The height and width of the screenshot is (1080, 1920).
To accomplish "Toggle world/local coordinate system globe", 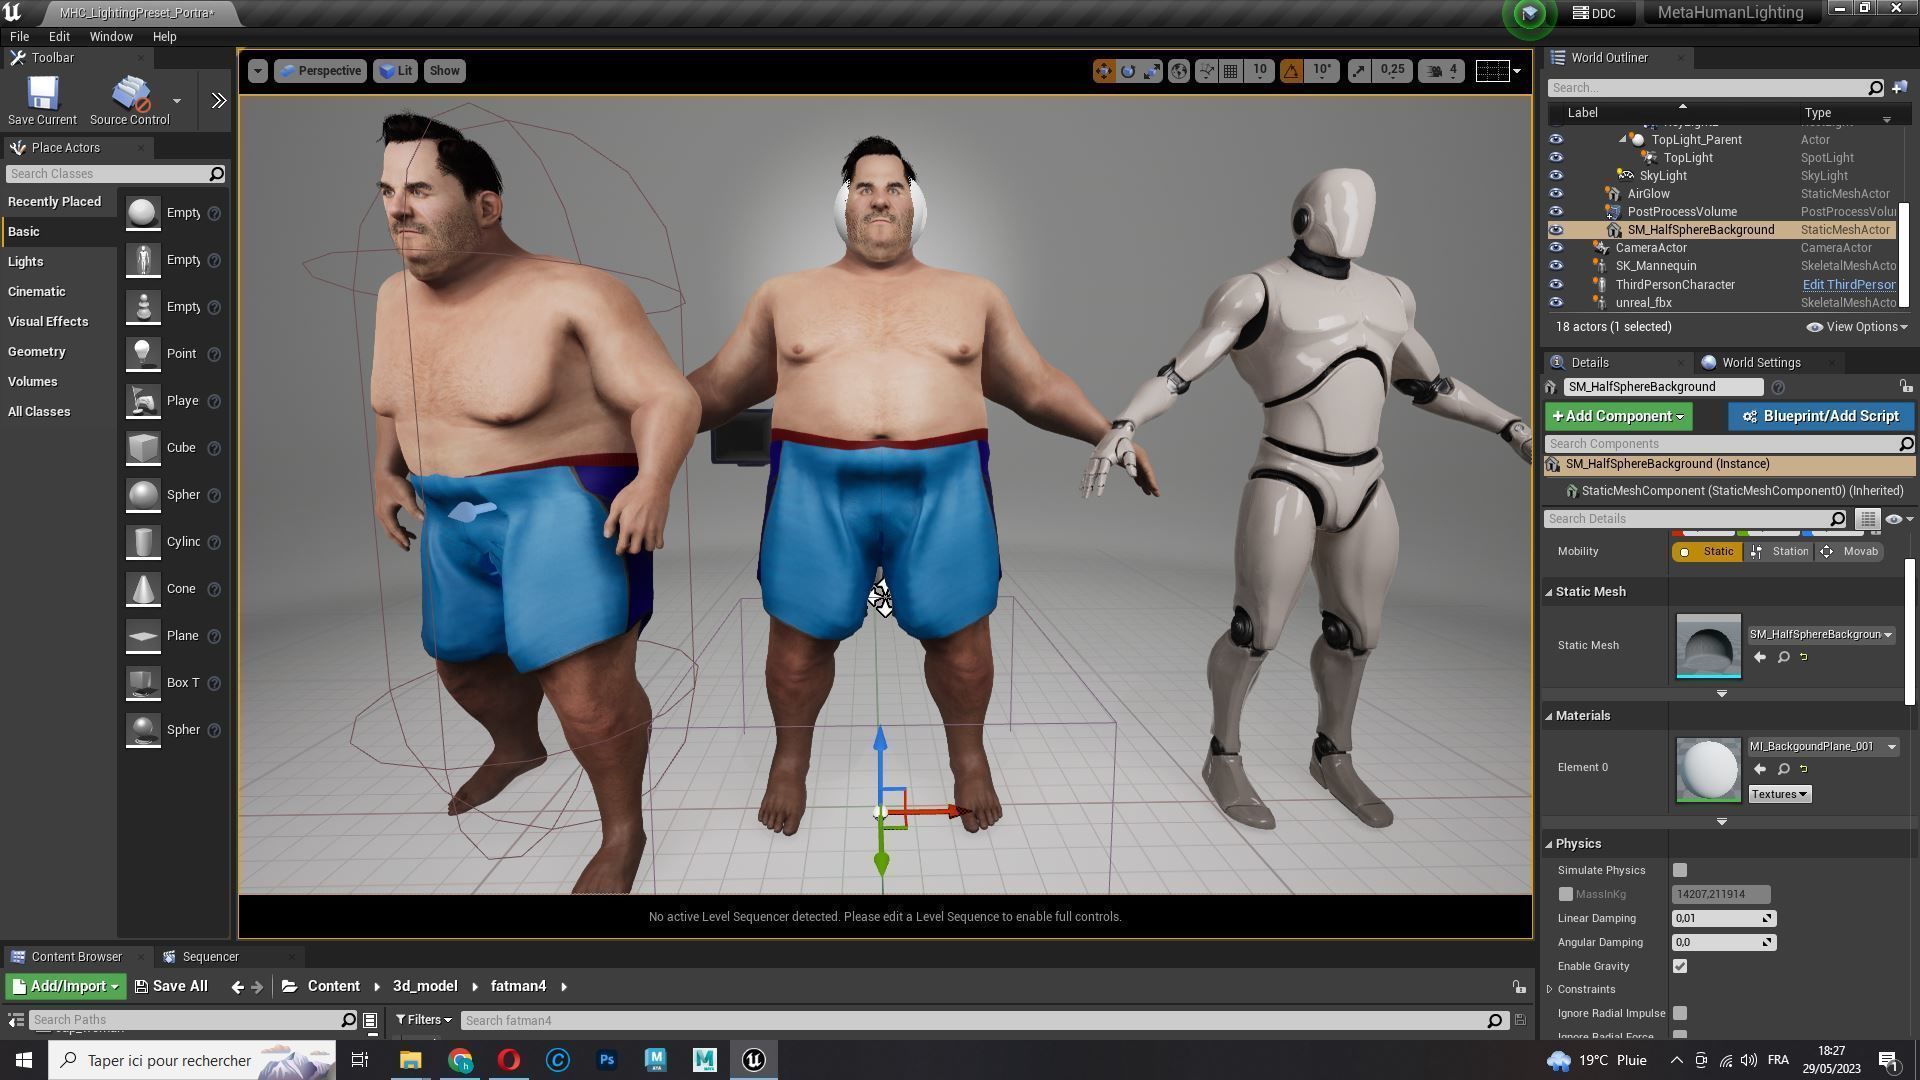I will 1179,71.
